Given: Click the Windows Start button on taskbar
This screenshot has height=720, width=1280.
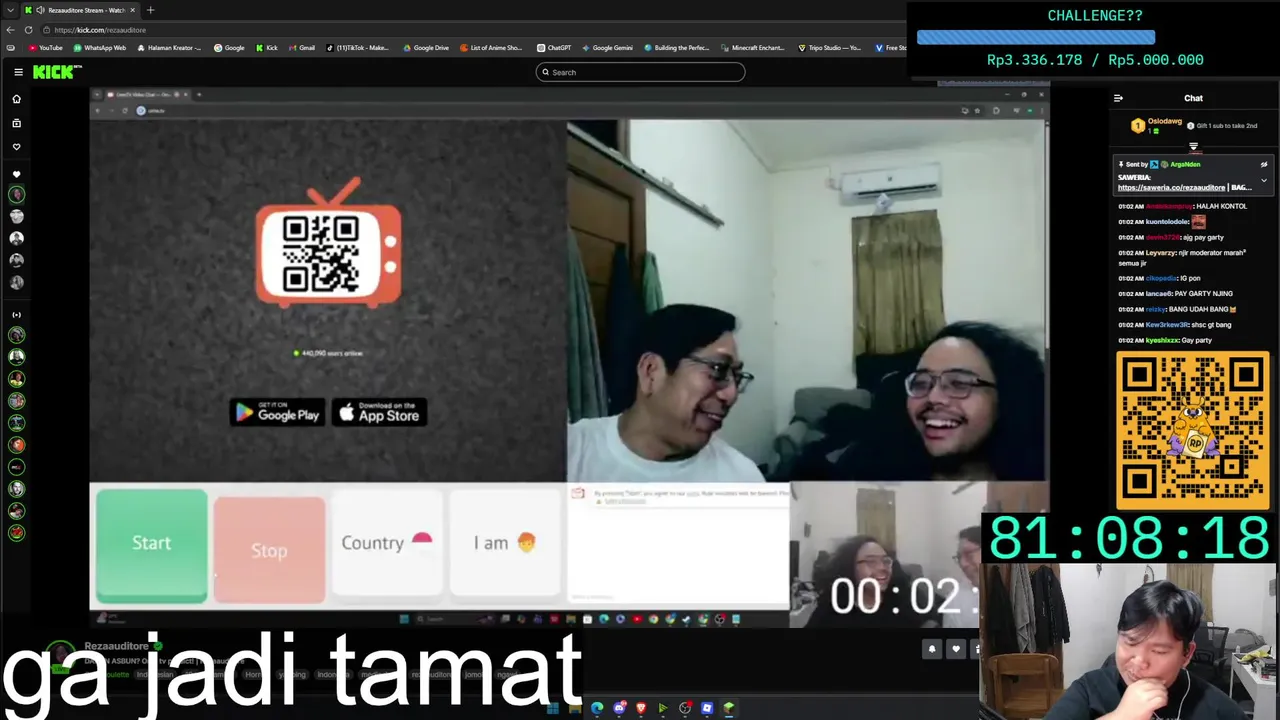Looking at the screenshot, I should (553, 708).
